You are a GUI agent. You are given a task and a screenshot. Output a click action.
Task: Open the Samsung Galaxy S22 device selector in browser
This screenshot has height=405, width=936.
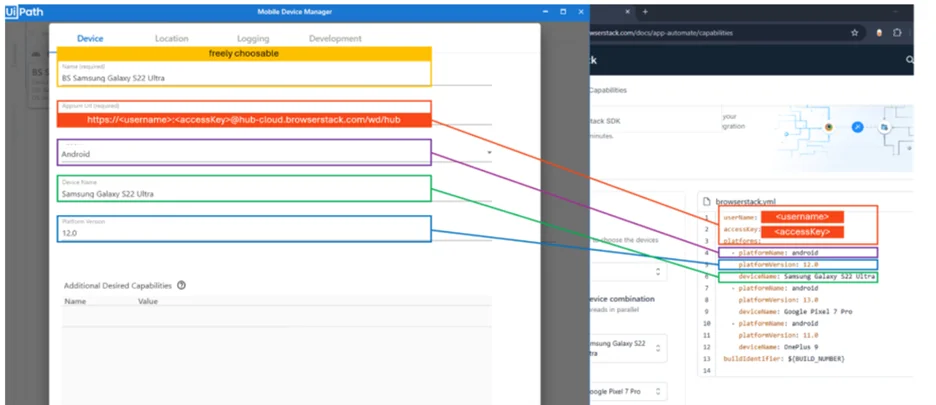[x=626, y=348]
